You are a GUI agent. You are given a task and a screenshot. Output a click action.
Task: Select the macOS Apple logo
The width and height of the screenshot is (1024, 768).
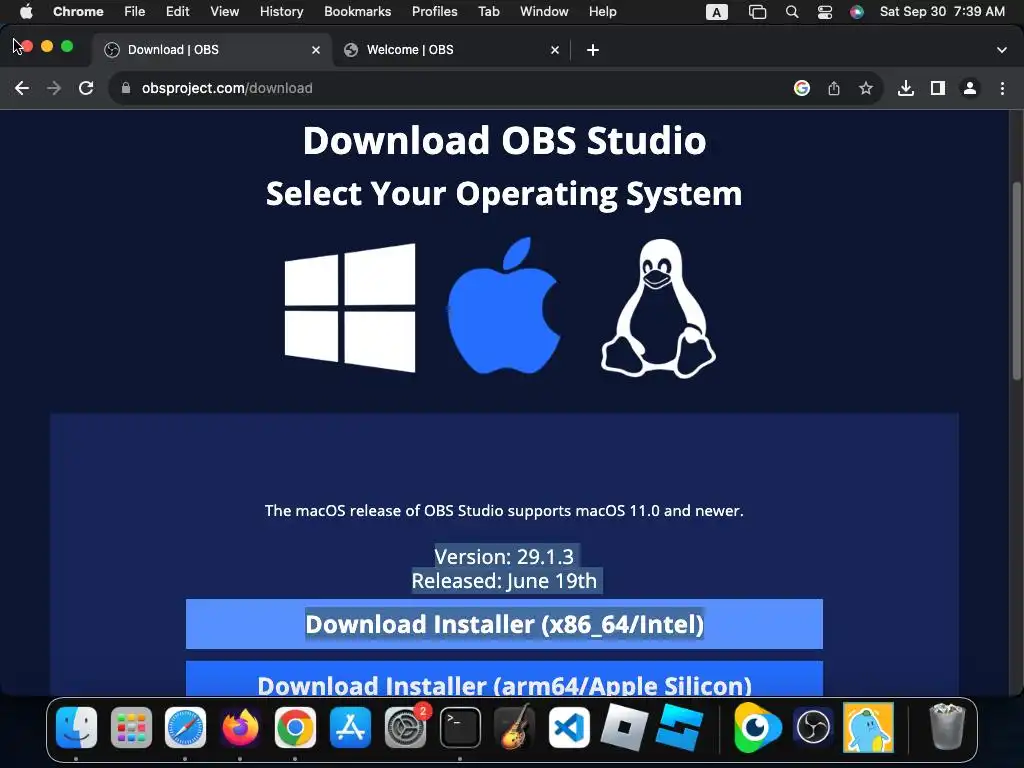(504, 306)
